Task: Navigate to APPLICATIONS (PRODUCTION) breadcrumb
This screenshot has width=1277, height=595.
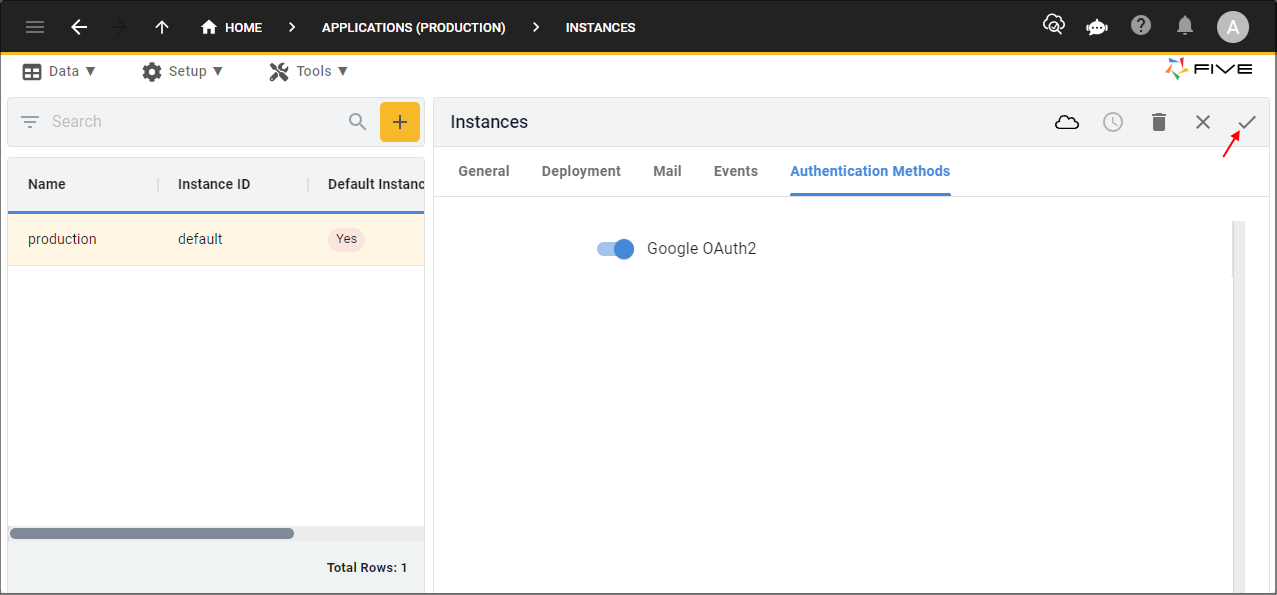Action: pos(414,27)
